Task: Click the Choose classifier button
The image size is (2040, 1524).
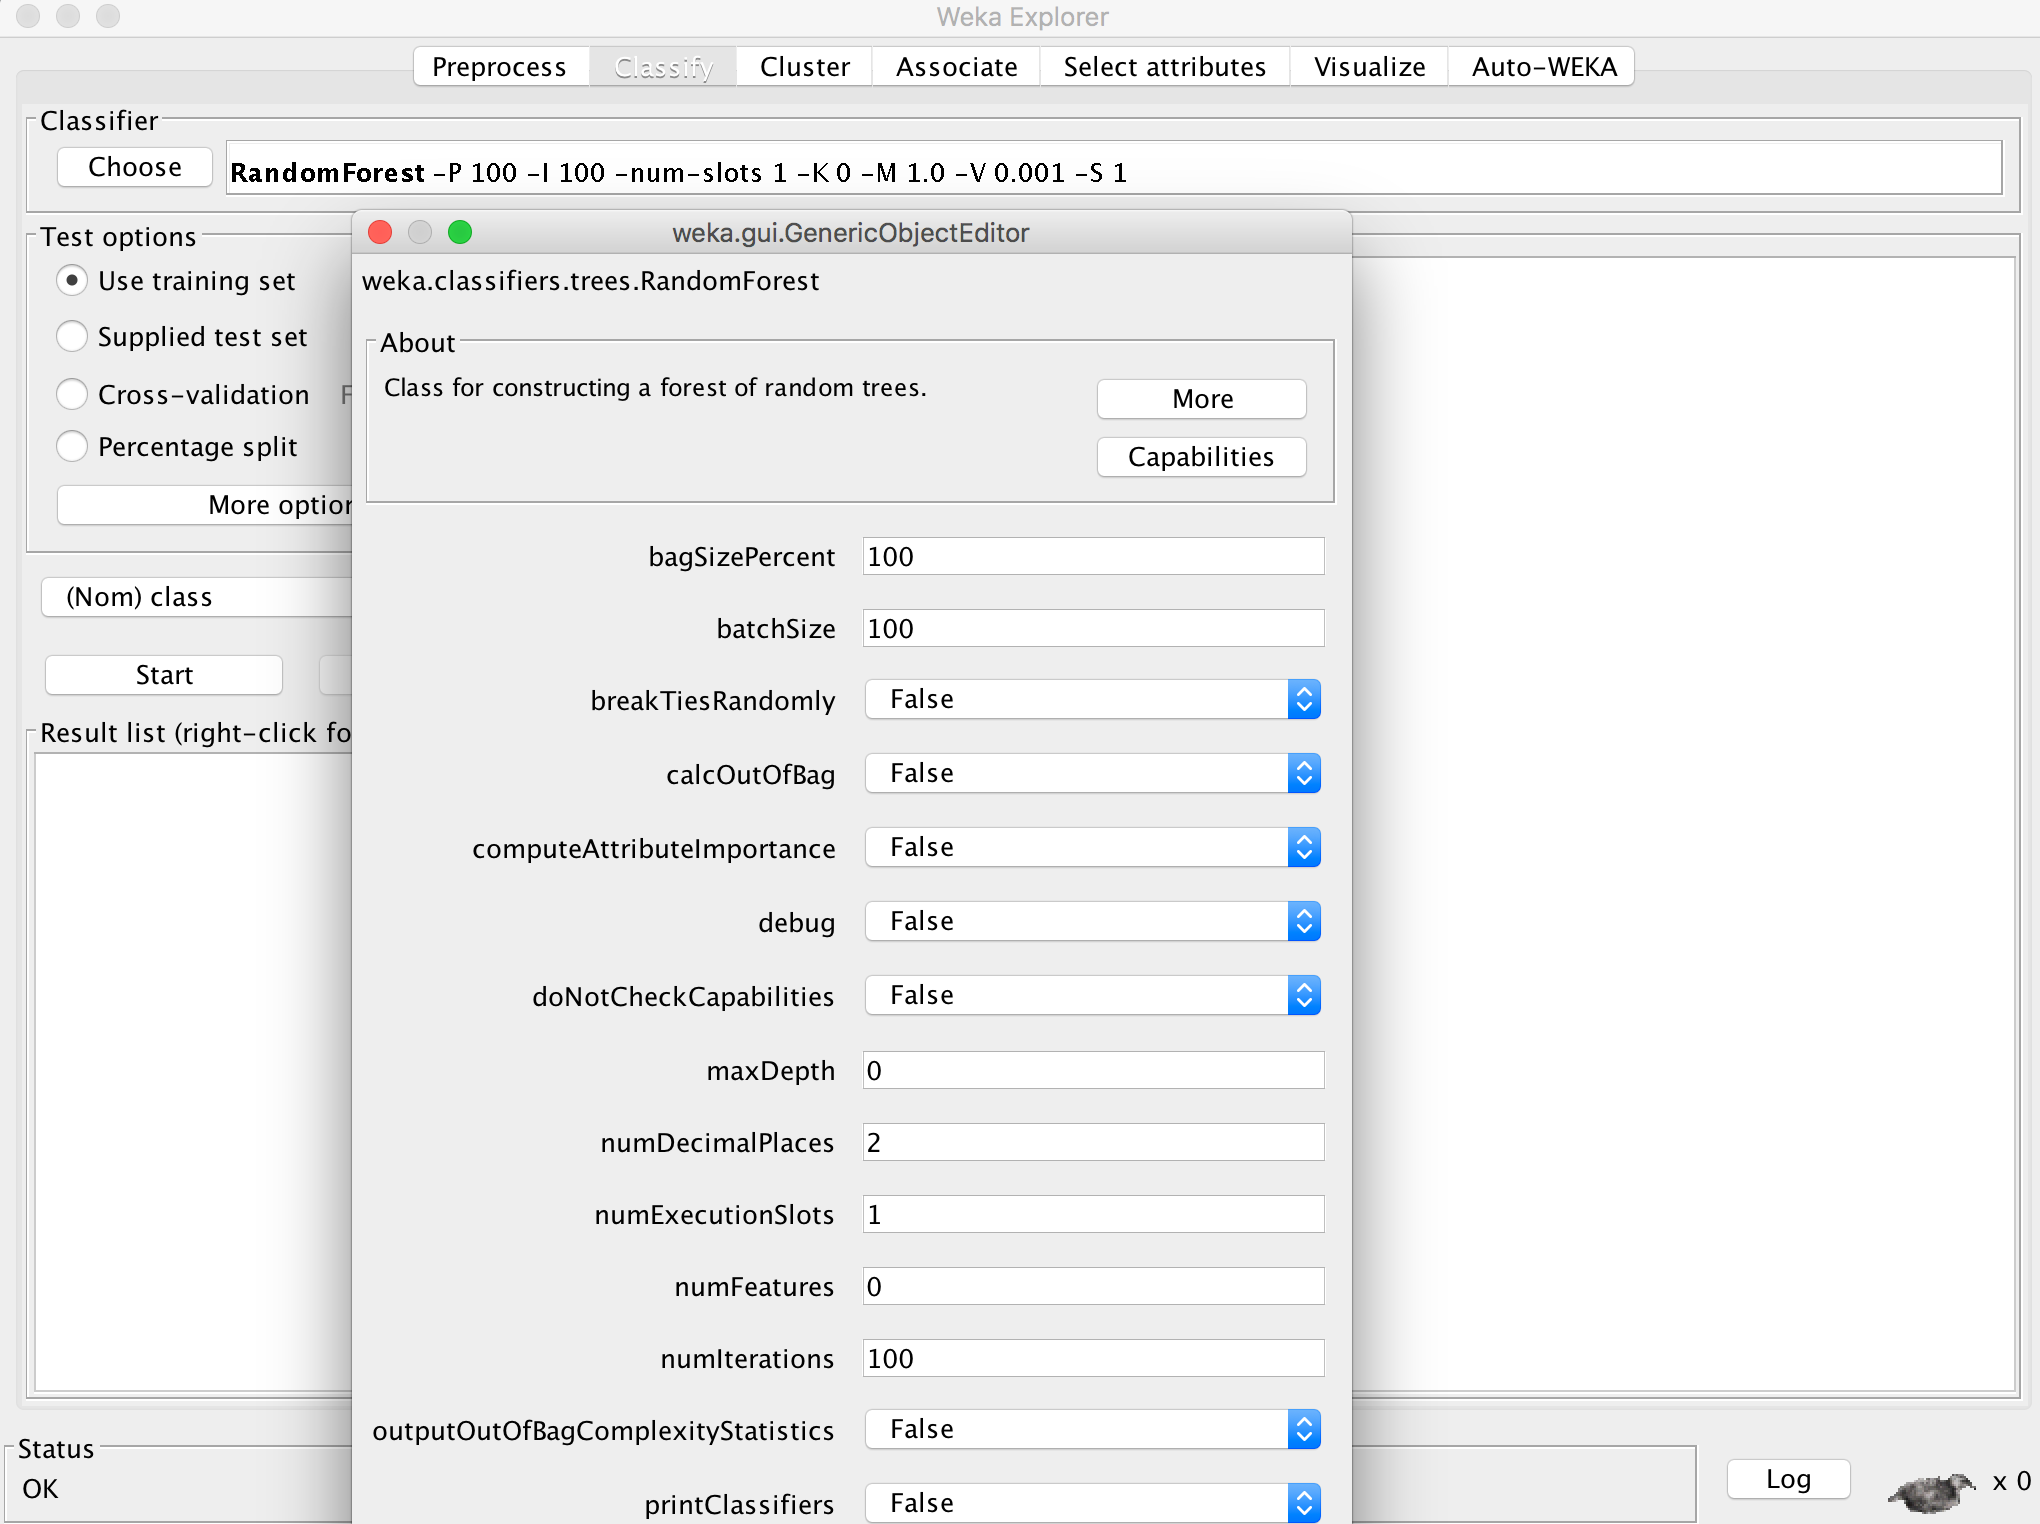Action: [x=135, y=167]
